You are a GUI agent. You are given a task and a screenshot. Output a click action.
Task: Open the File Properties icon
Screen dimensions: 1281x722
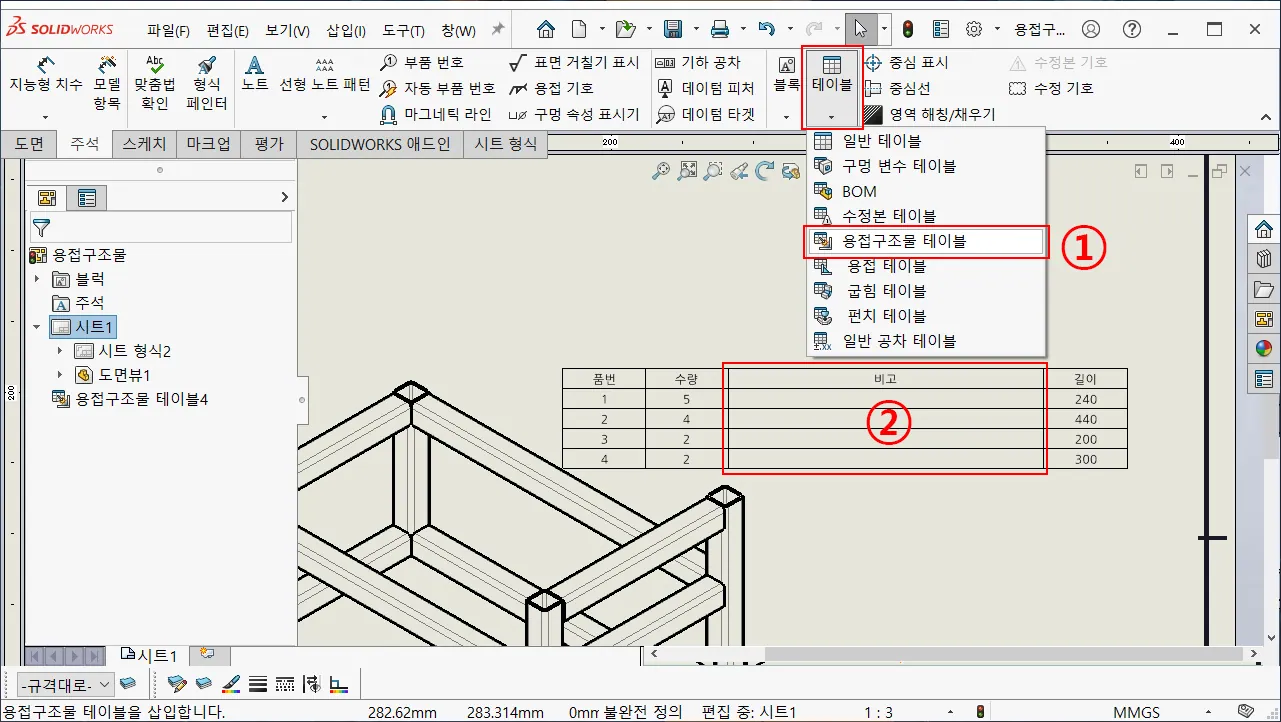click(x=941, y=29)
